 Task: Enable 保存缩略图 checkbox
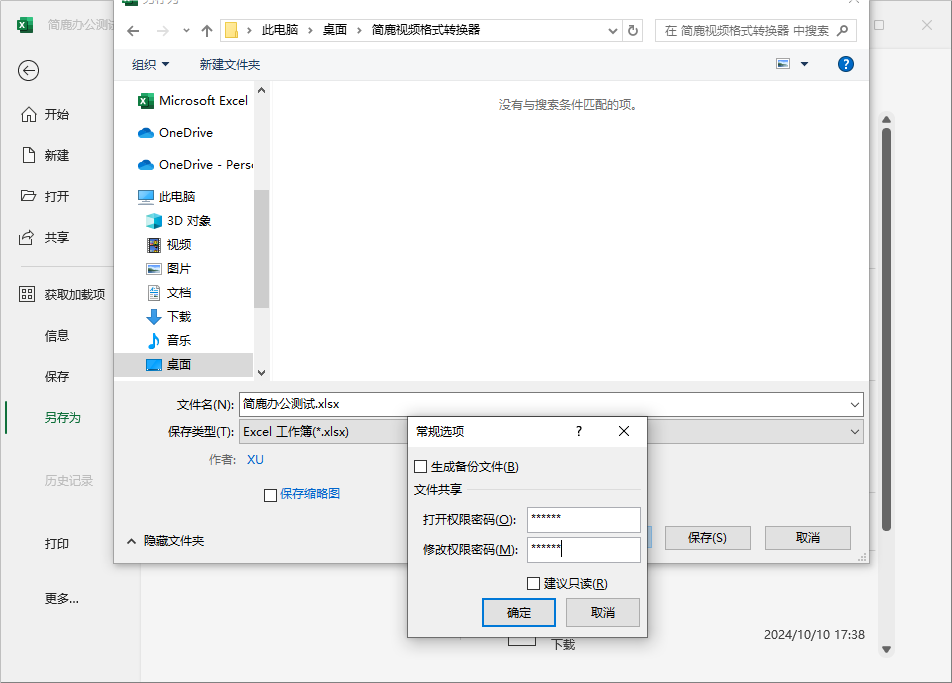(270, 495)
